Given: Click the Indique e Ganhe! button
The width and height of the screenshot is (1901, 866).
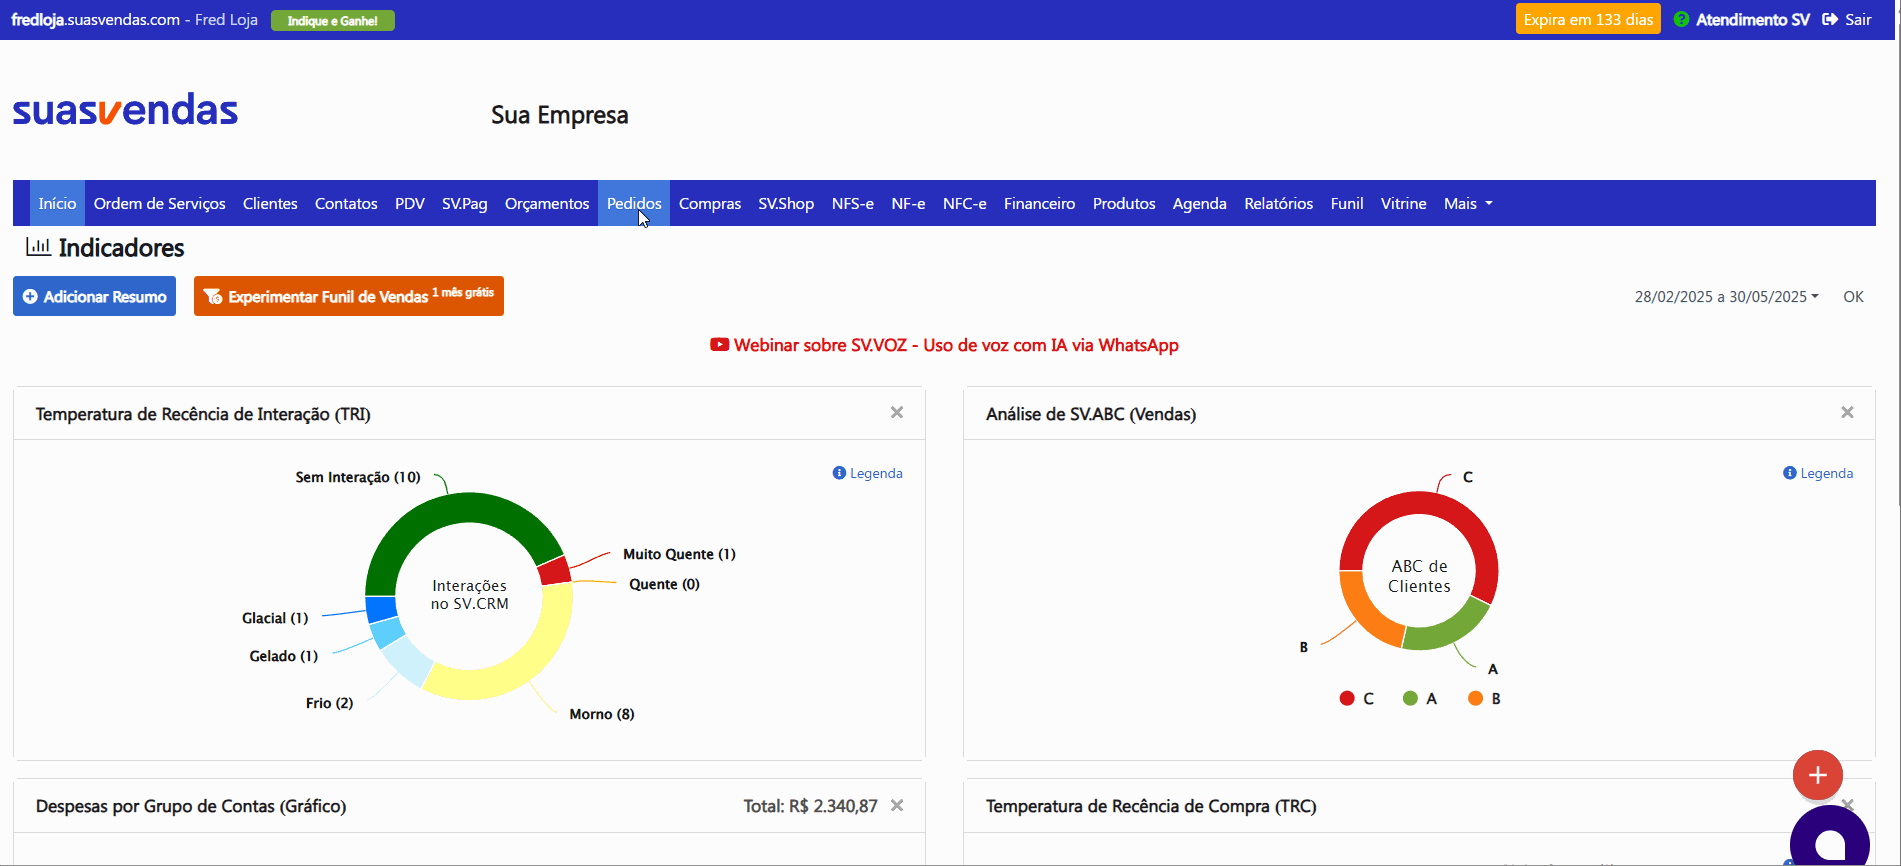Looking at the screenshot, I should coord(333,20).
